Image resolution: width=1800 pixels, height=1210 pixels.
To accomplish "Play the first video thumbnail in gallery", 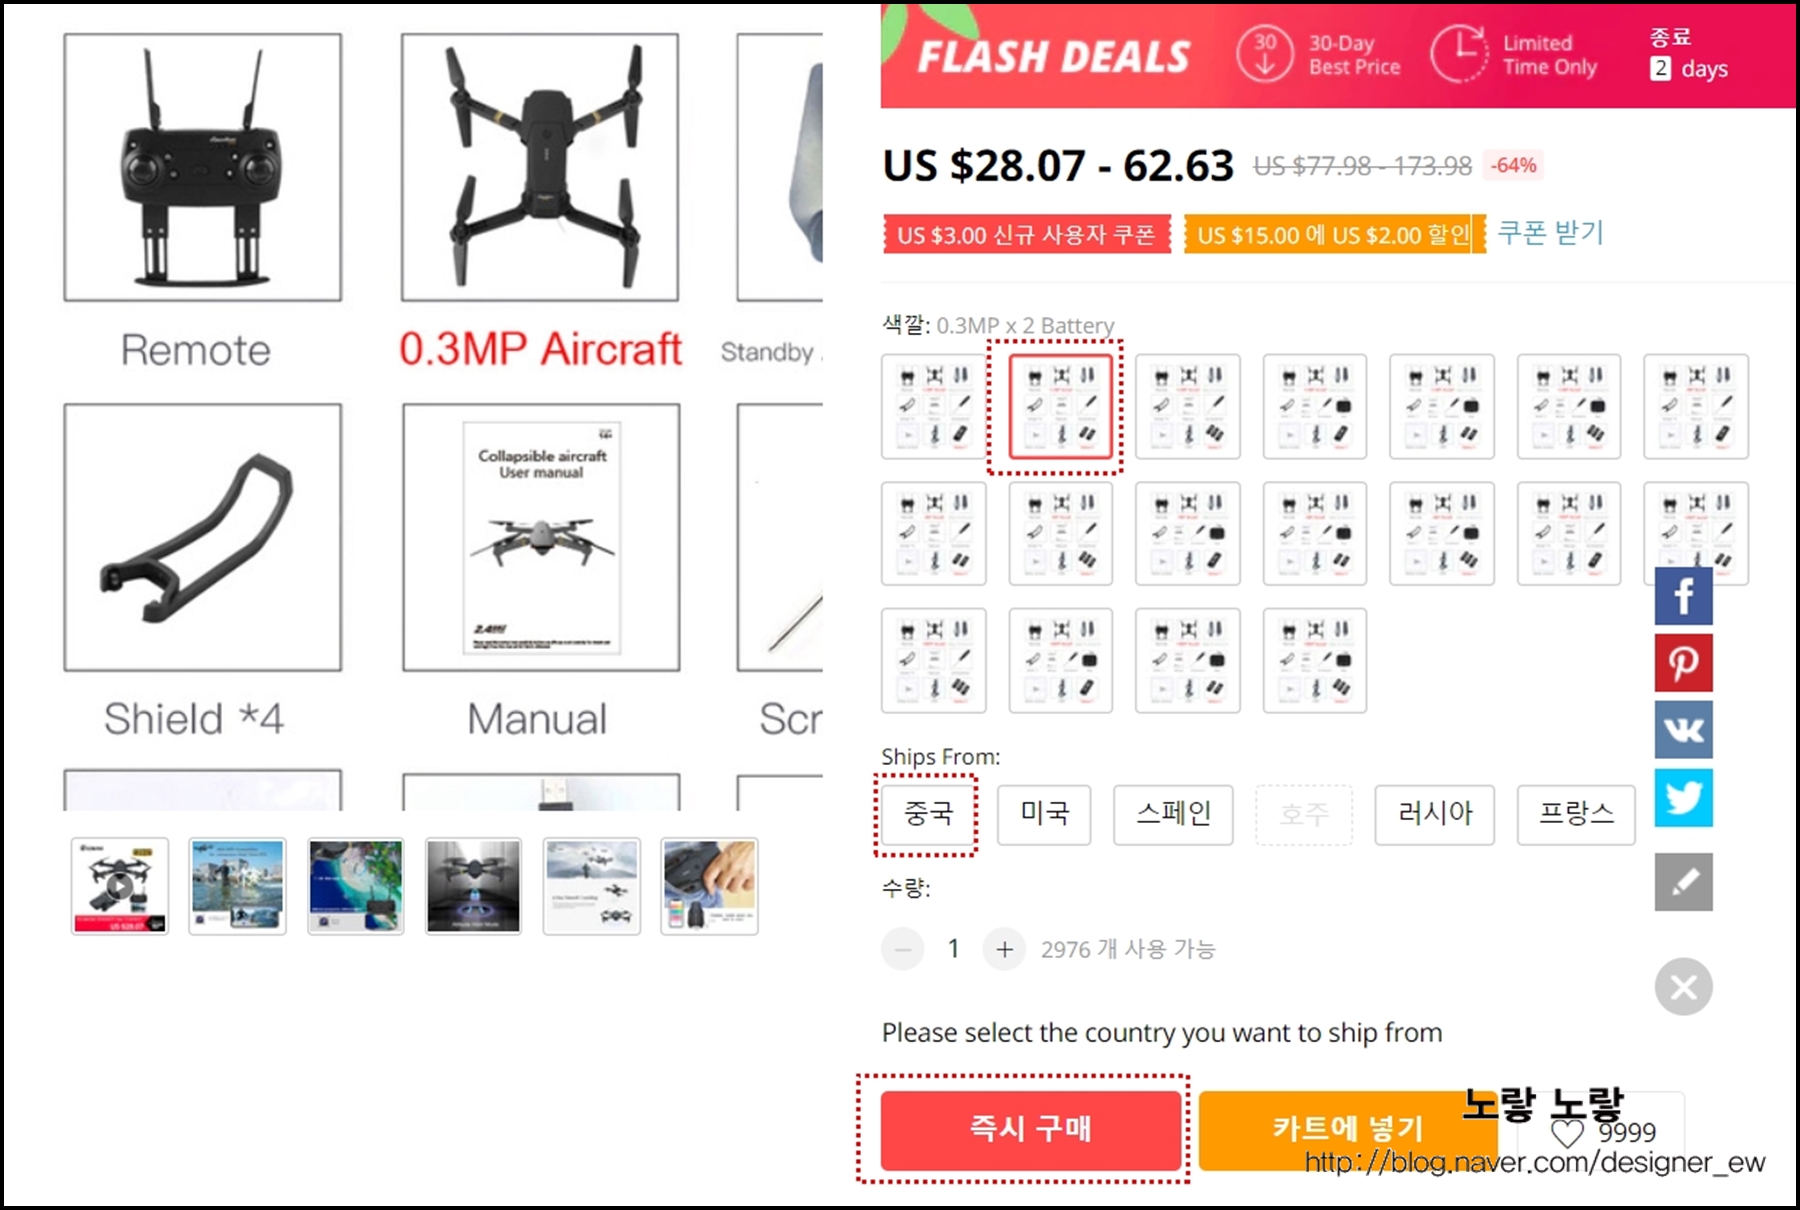I will (x=119, y=886).
